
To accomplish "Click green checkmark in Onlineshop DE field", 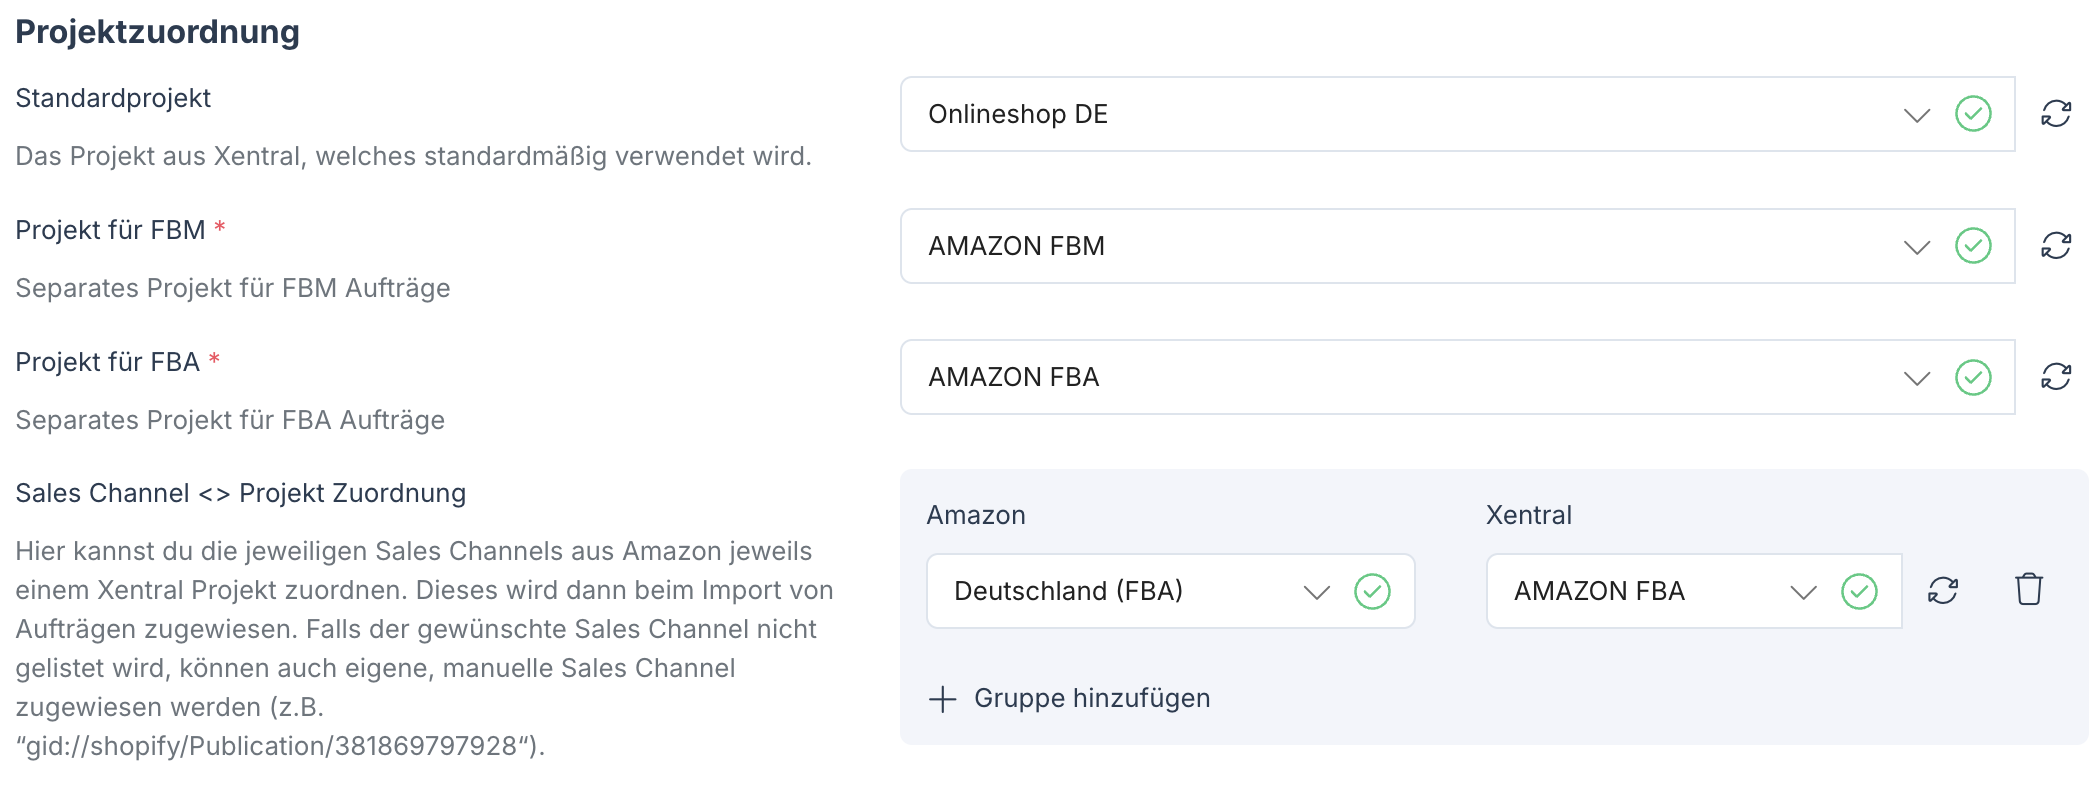I will 1973,114.
